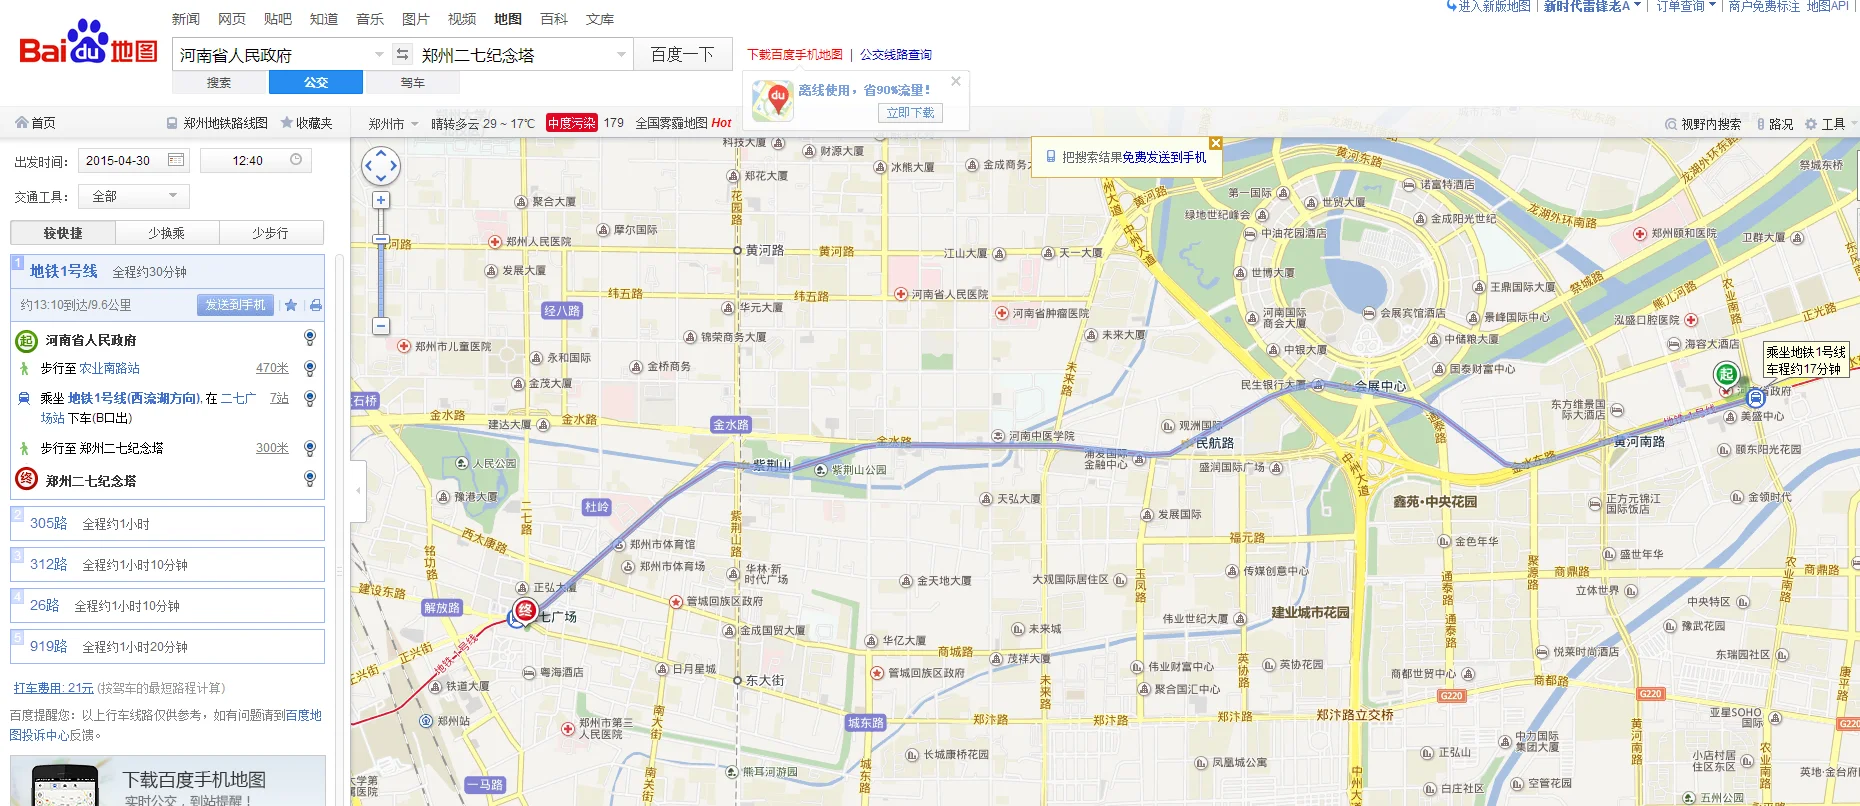Open 百科 in top navigation
The image size is (1860, 806).
[554, 19]
